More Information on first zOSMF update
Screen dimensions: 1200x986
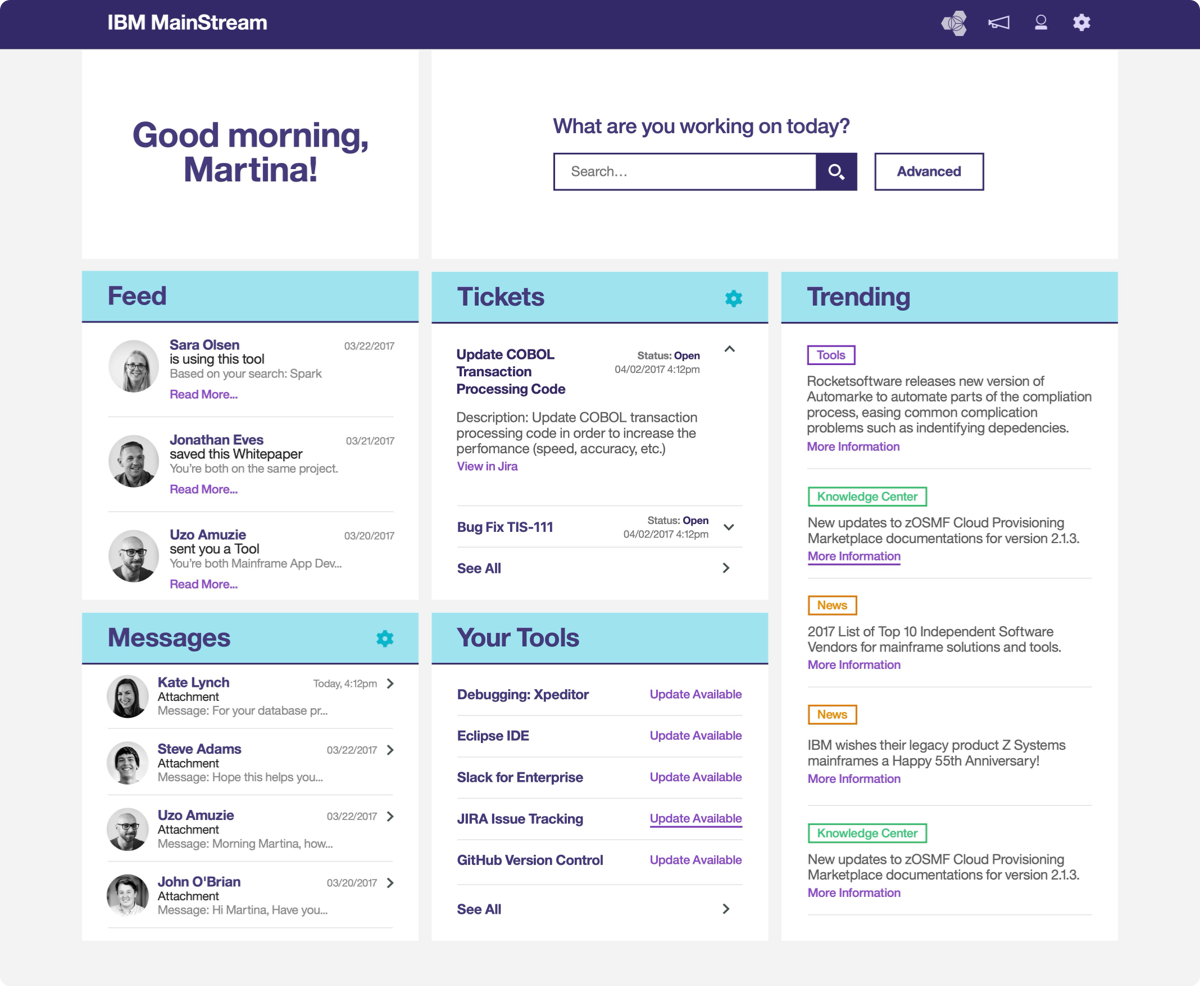[x=853, y=556]
